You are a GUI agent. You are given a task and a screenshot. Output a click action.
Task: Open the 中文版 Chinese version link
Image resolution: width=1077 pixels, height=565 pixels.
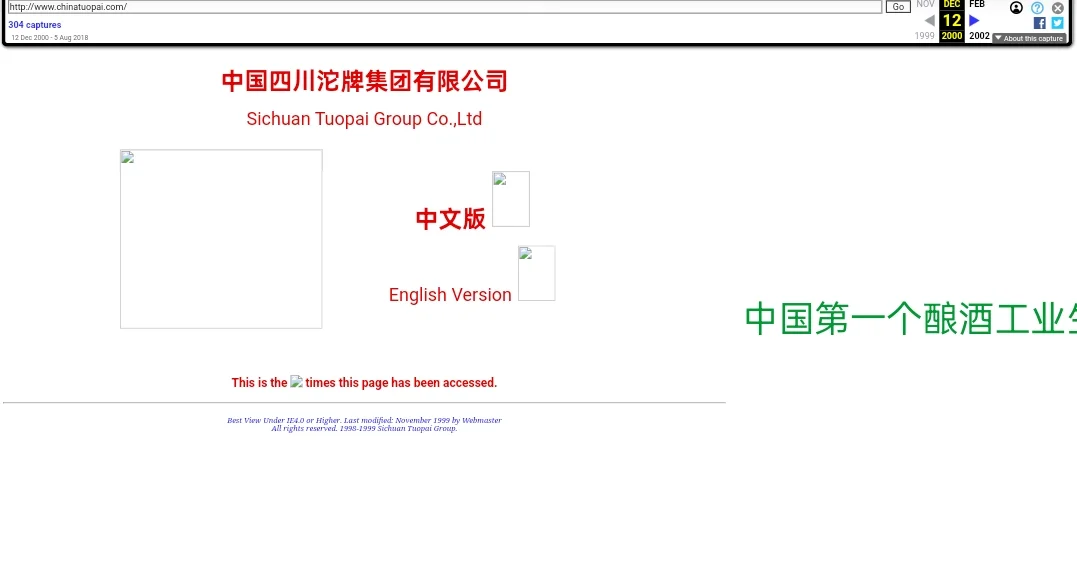click(451, 219)
